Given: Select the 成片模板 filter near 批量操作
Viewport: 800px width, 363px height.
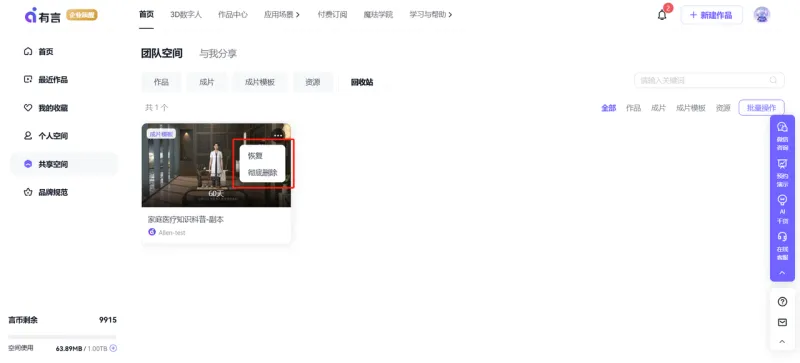Looking at the screenshot, I should [691, 108].
